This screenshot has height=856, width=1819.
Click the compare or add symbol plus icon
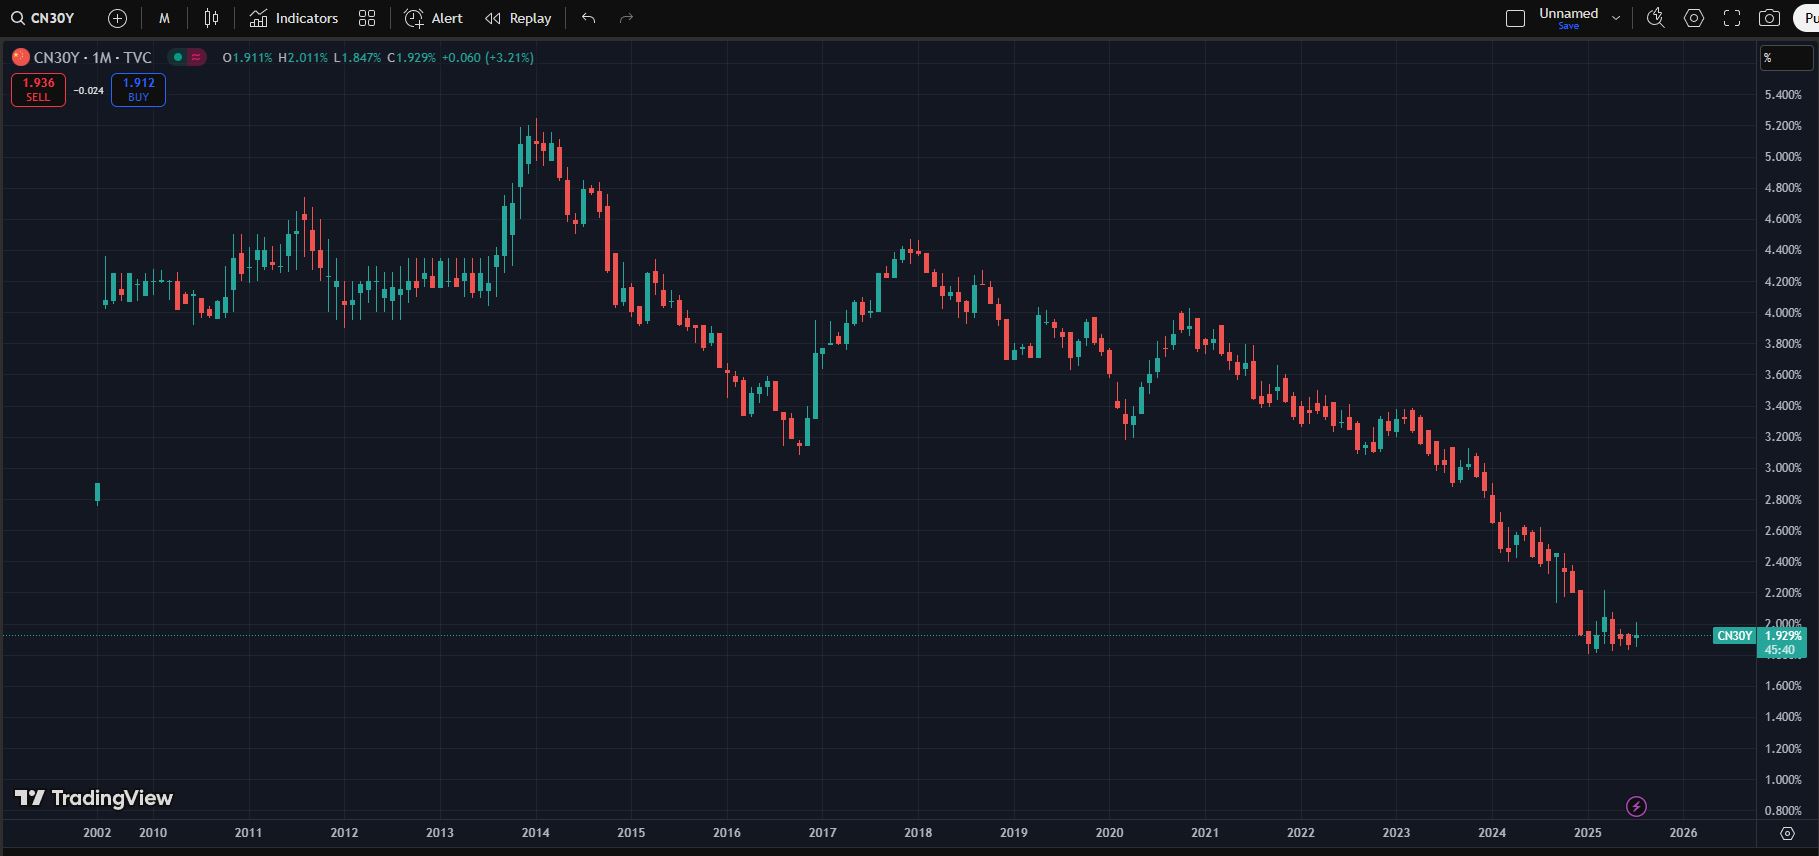click(x=117, y=18)
